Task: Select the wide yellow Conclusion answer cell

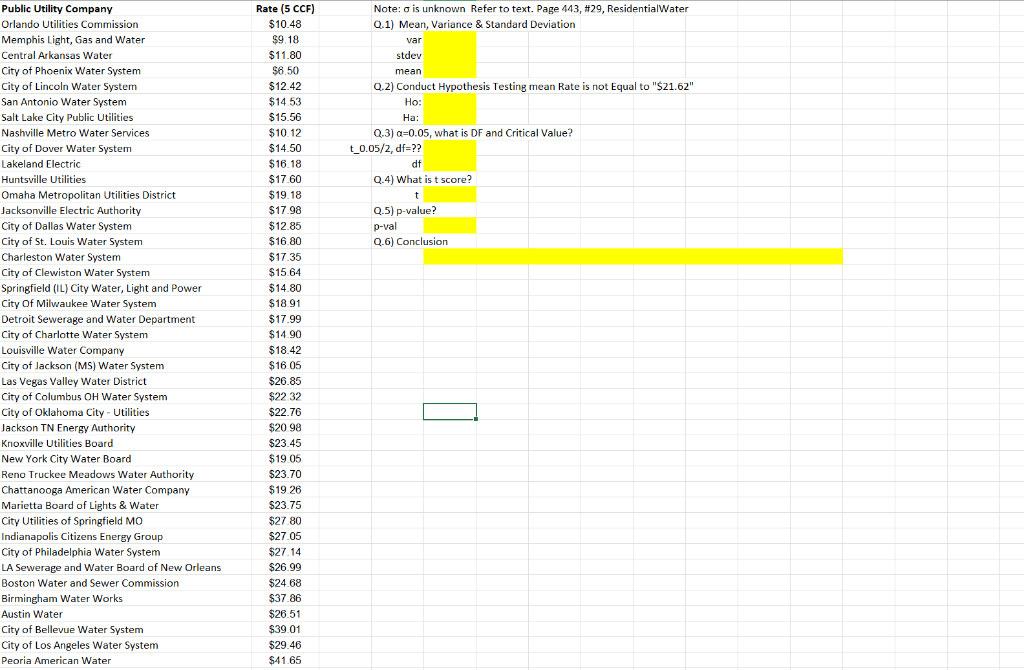Action: (630, 256)
